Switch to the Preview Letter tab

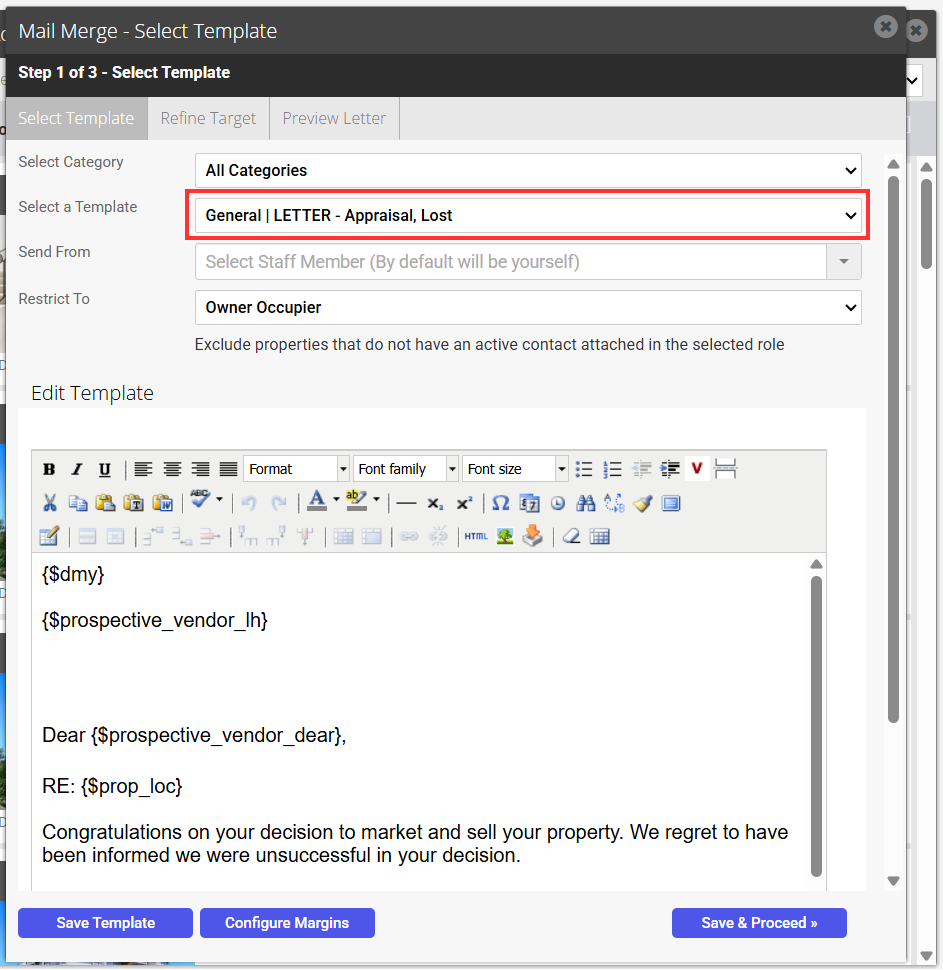point(334,118)
